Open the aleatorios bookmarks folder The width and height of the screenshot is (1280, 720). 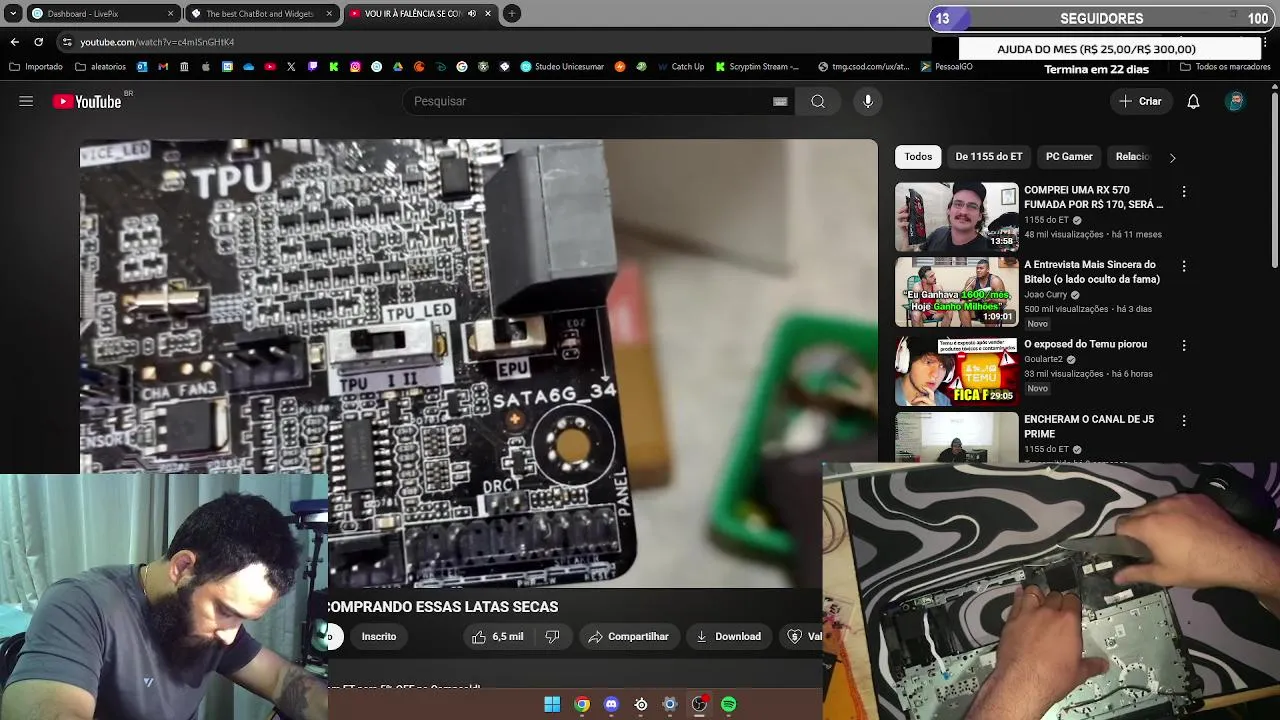point(100,67)
